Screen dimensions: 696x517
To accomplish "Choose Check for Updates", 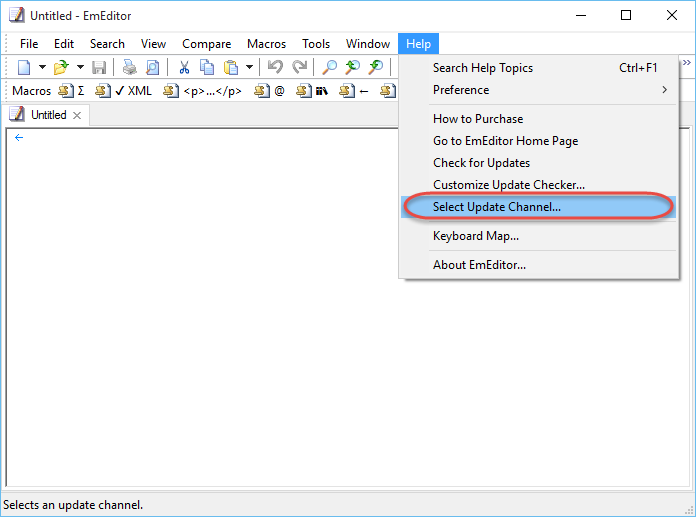I will tap(539, 163).
